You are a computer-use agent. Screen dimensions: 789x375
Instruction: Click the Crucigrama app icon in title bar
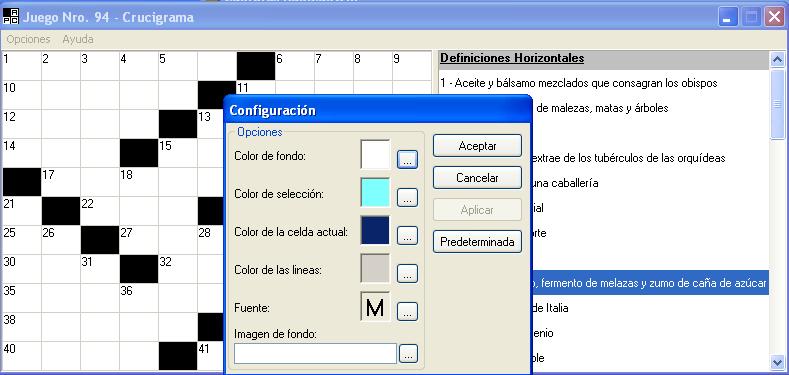pyautogui.click(x=11, y=17)
